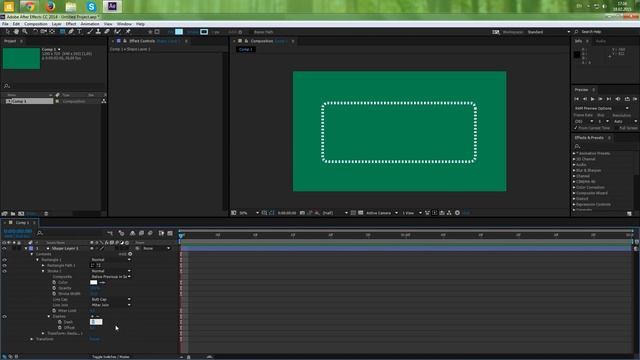
Task: Click Reset link next to Transform
Action: coord(94,339)
